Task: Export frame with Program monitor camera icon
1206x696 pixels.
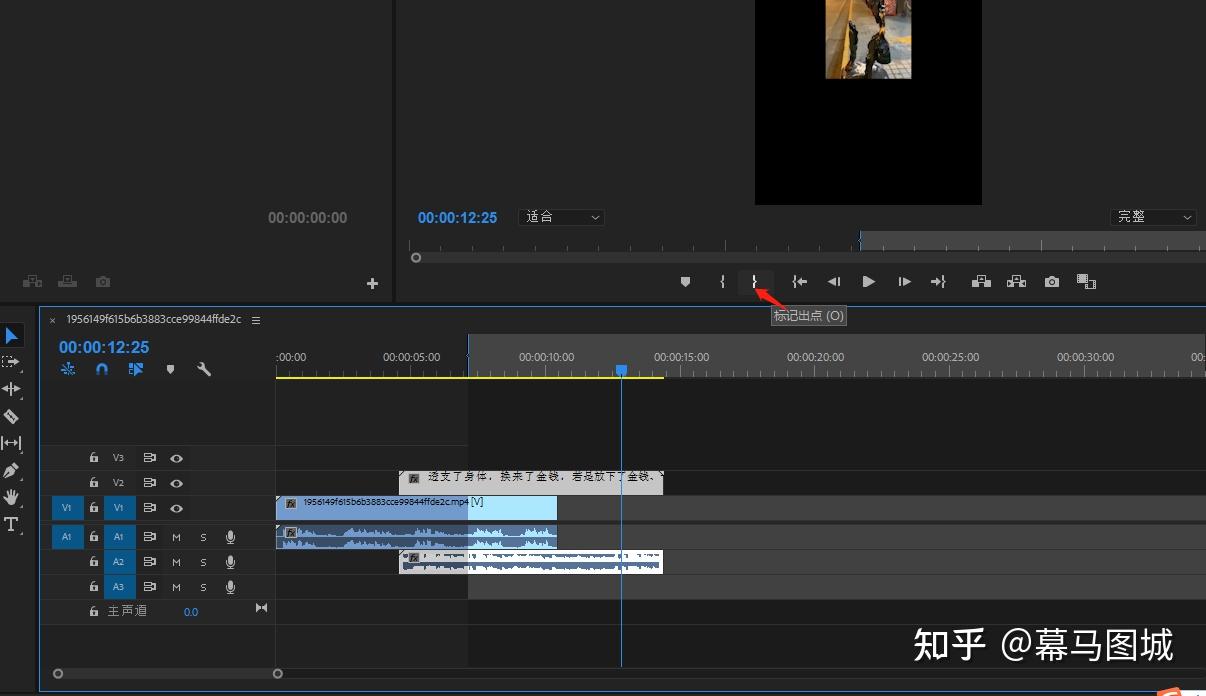Action: [1052, 282]
